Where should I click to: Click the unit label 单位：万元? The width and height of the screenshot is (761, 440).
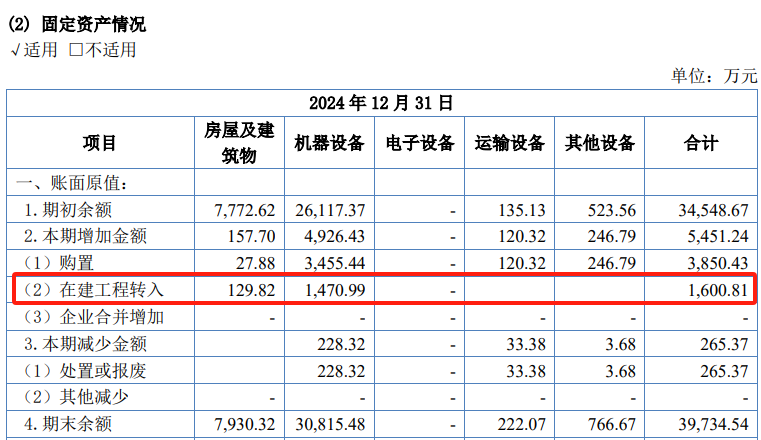[714, 76]
